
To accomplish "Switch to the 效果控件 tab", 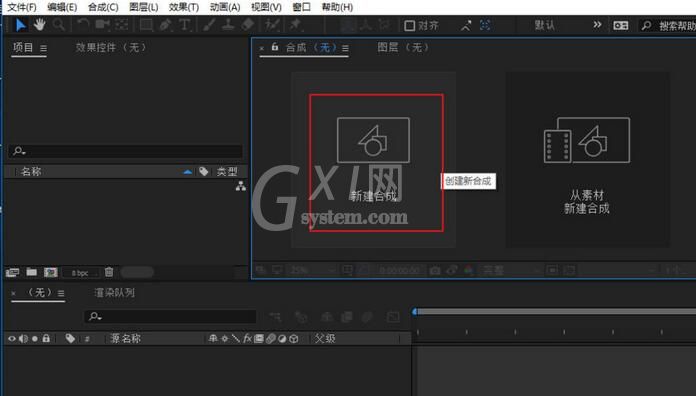I will click(x=111, y=47).
